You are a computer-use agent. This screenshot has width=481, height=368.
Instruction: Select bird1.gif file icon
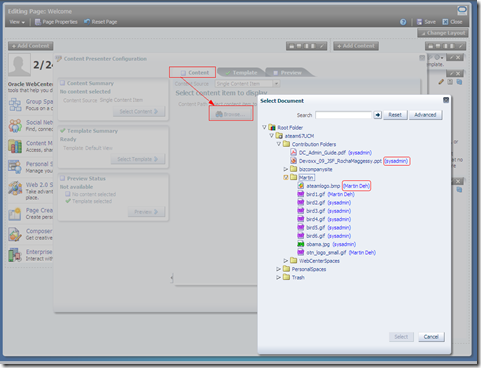301,194
